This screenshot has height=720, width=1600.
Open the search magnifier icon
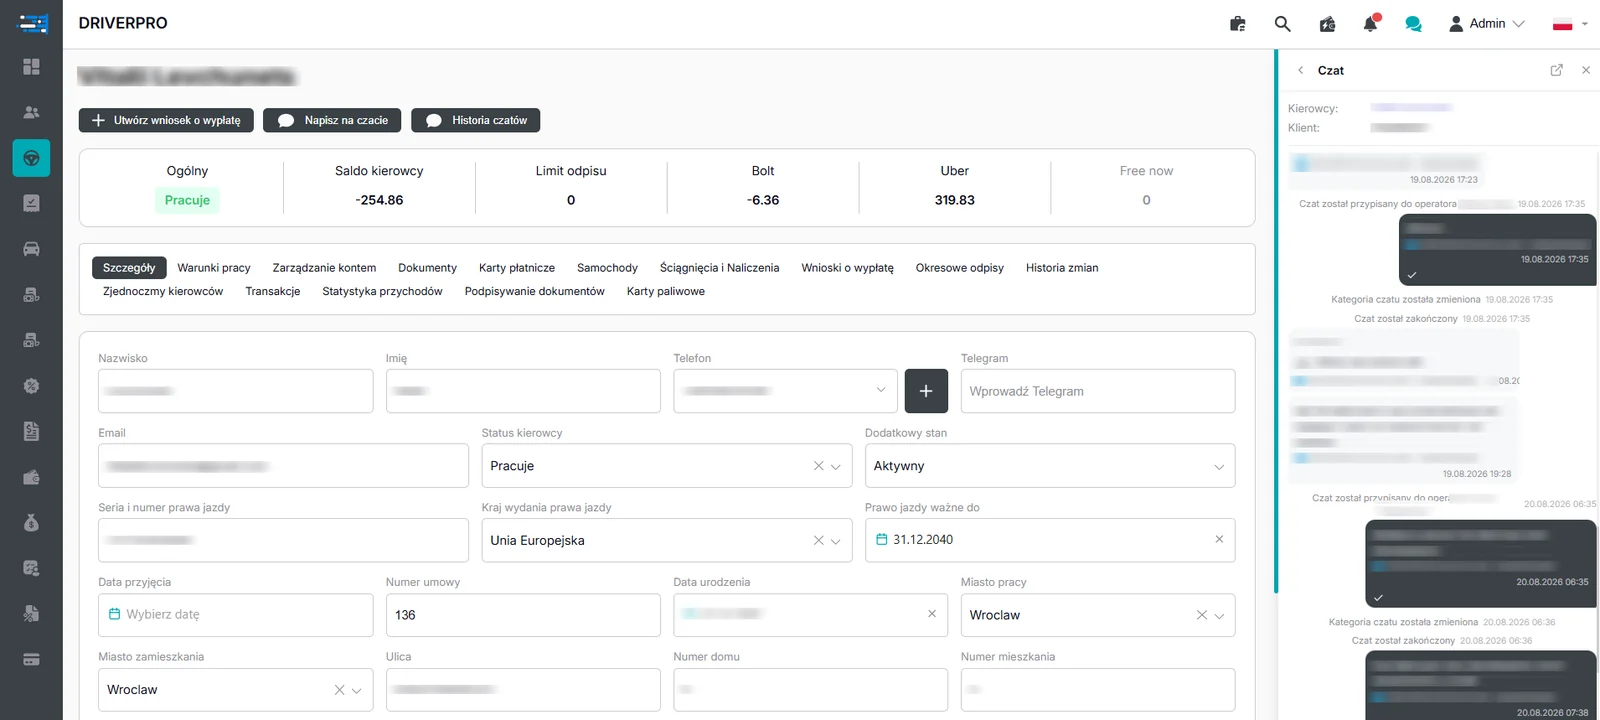coord(1282,24)
